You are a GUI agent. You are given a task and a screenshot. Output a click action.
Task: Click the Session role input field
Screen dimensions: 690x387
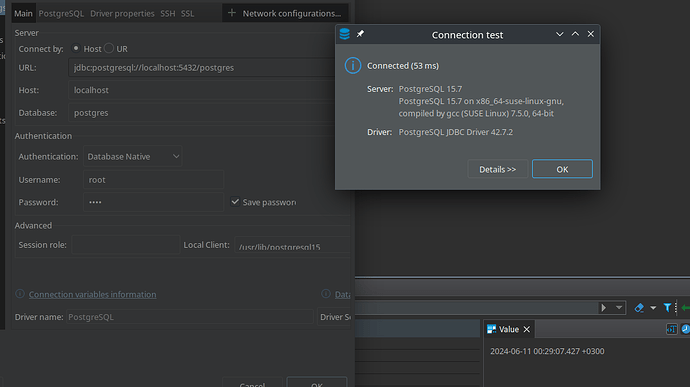coord(125,245)
